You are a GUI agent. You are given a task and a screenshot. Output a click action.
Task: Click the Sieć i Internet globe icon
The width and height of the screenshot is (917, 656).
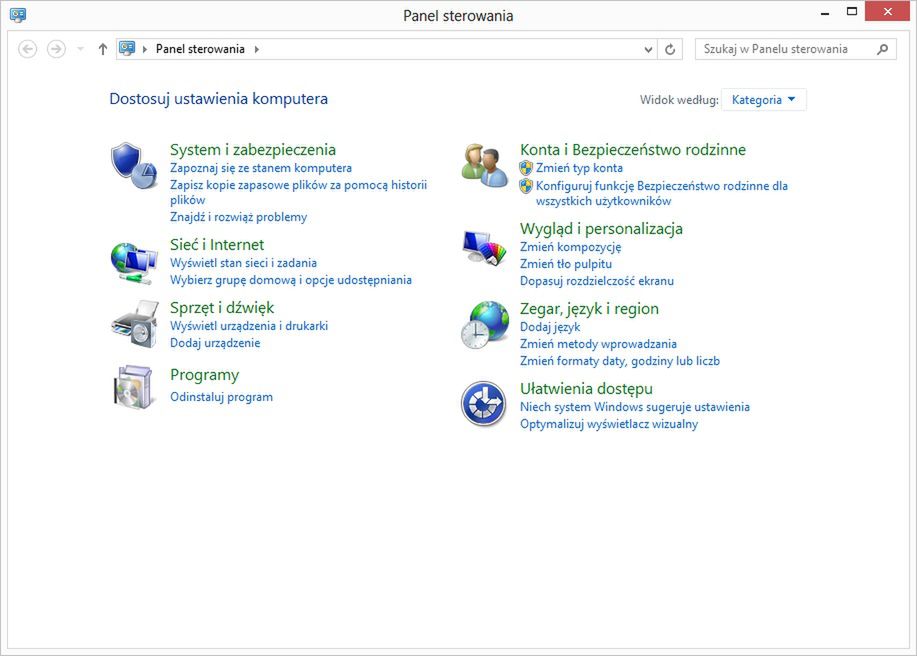135,264
